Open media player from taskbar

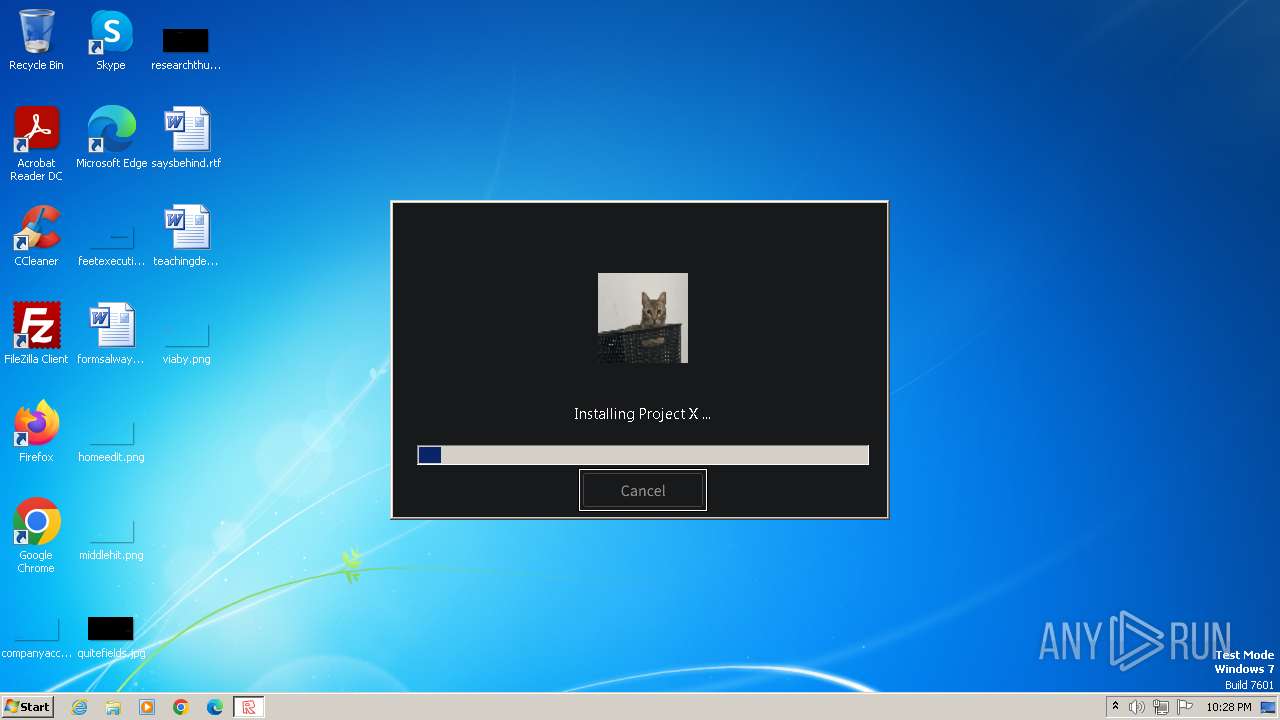147,707
